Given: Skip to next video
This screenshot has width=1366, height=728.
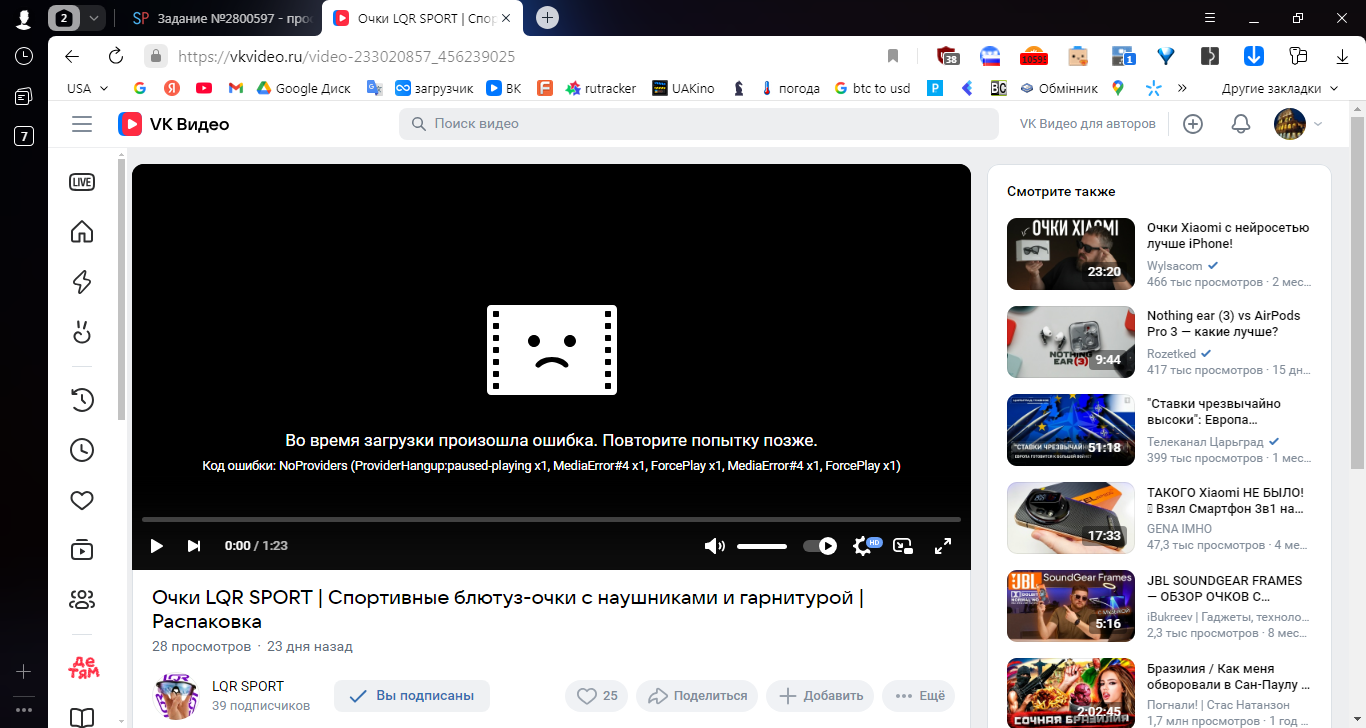Looking at the screenshot, I should pos(194,546).
